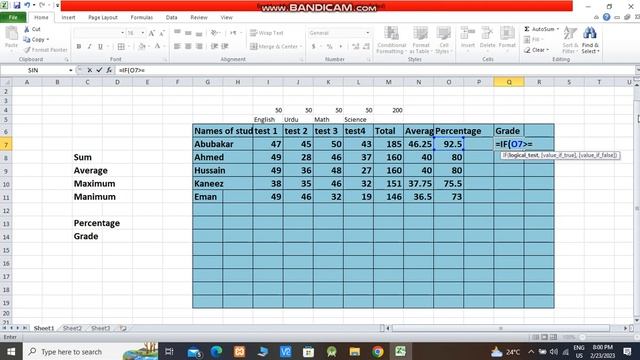This screenshot has width=640, height=360.
Task: Toggle Center alignment
Action: [188, 47]
